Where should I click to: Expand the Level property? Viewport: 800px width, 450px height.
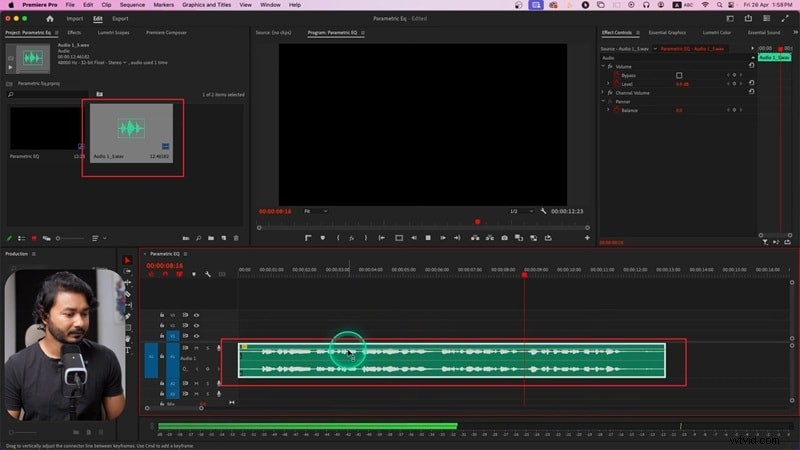point(608,84)
